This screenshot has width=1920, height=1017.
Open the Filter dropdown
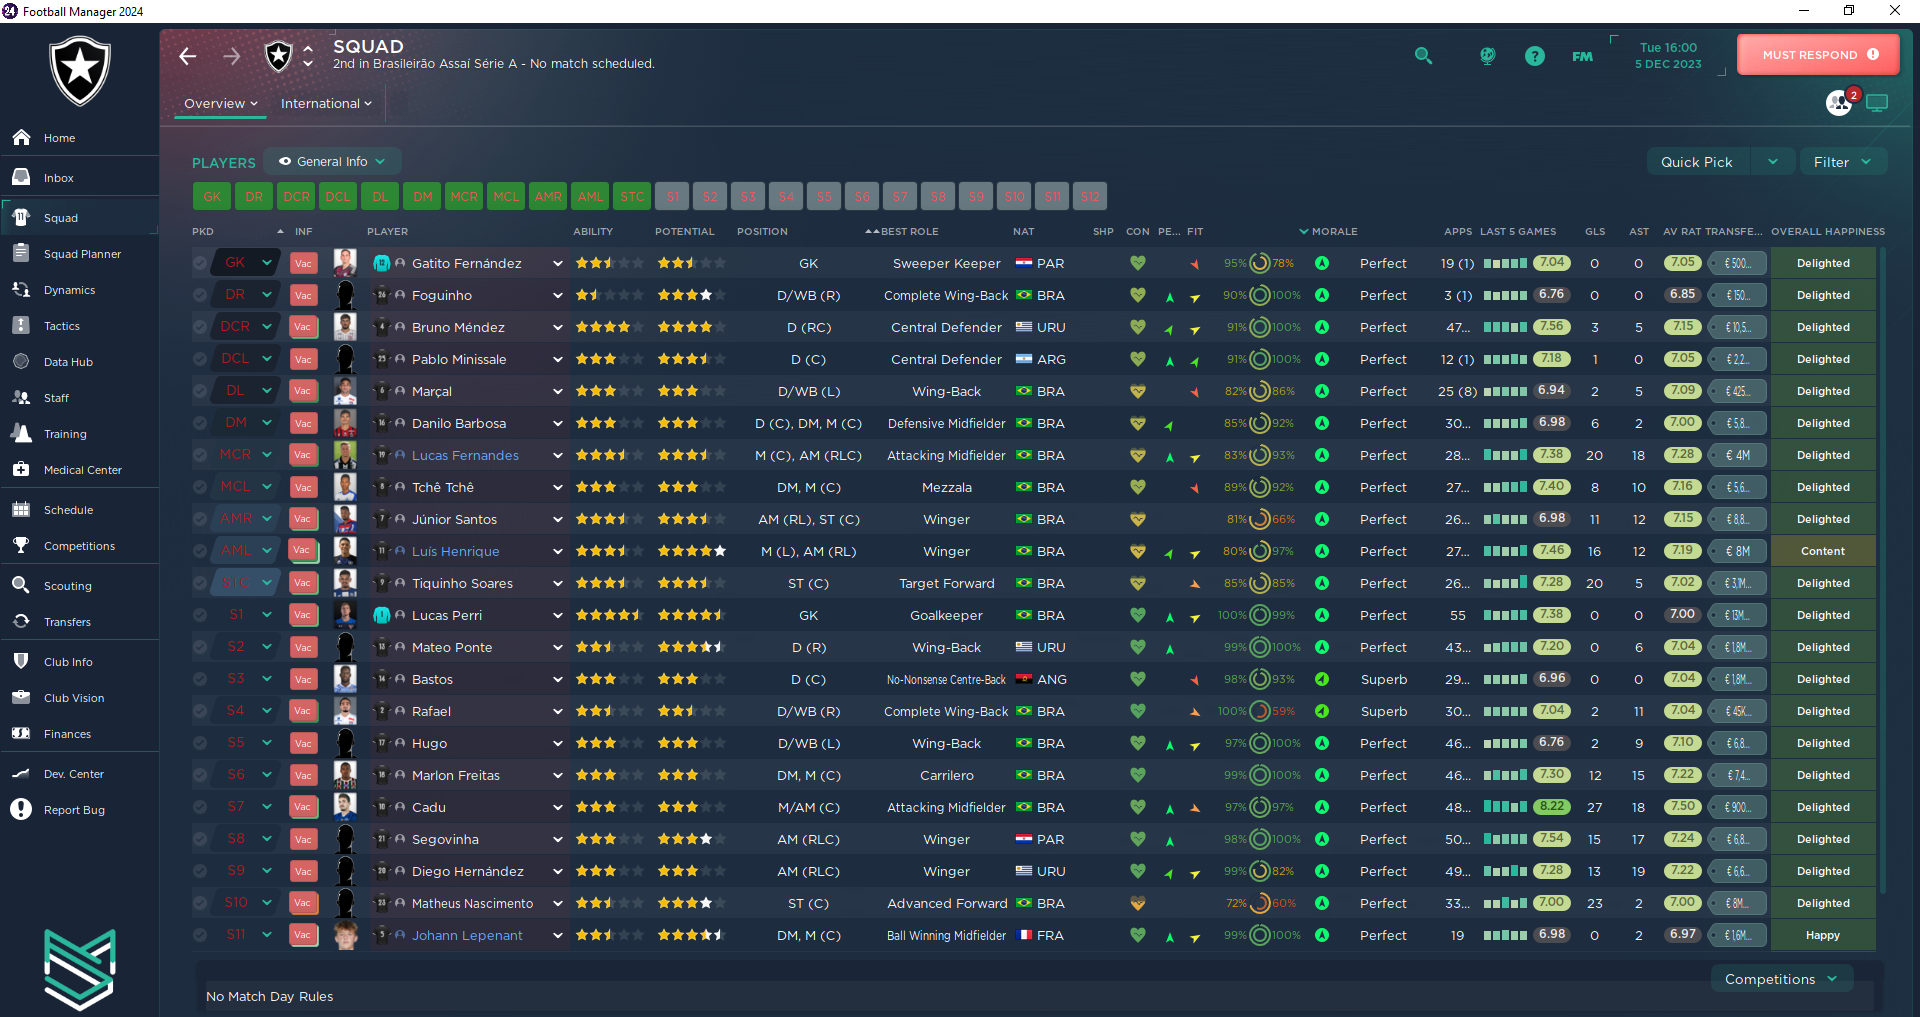pos(1842,162)
